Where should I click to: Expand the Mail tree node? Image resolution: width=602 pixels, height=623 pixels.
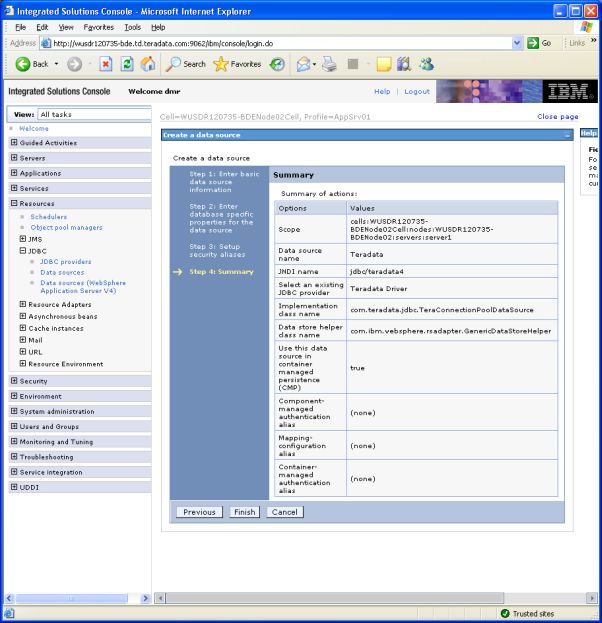[x=23, y=340]
